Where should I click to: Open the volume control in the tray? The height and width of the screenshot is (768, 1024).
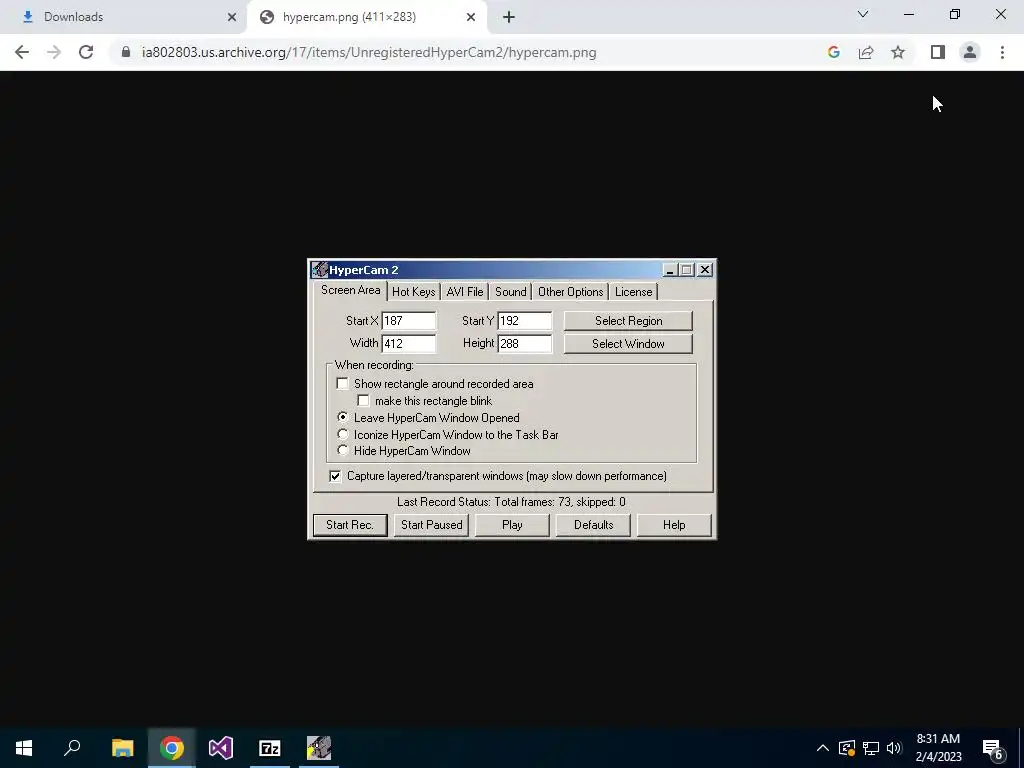[x=894, y=748]
